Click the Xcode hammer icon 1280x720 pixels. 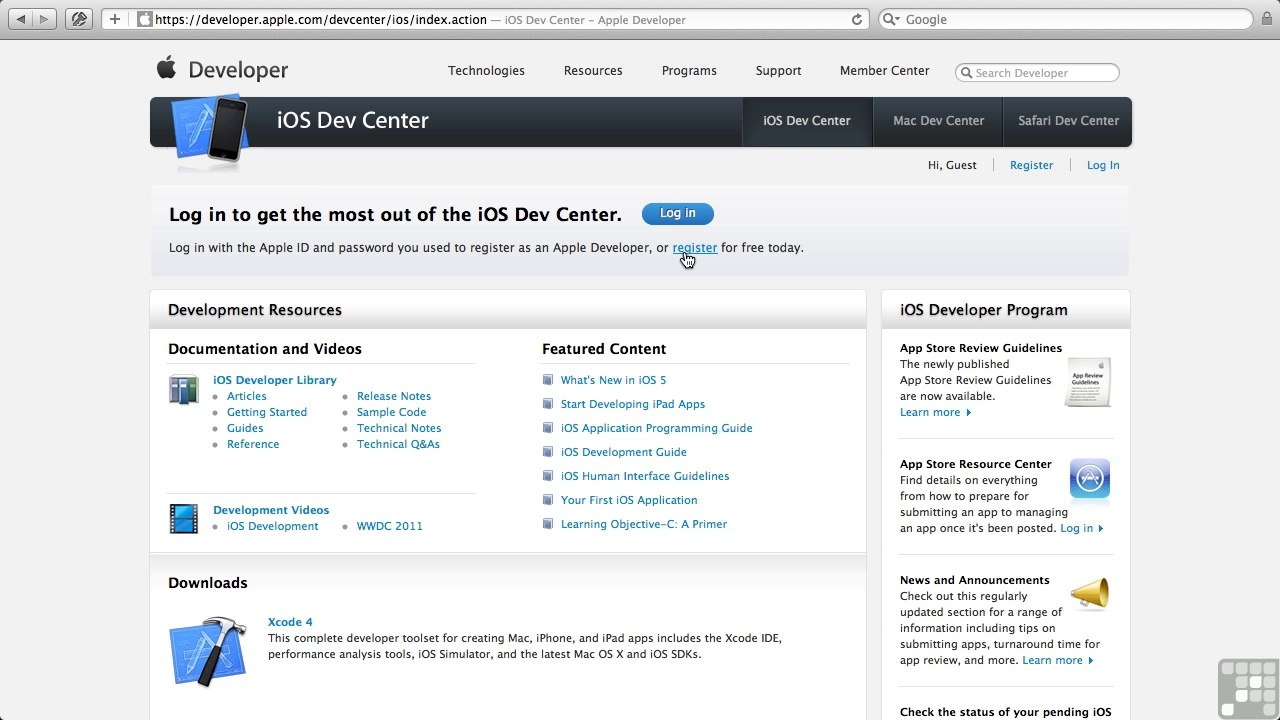(207, 651)
